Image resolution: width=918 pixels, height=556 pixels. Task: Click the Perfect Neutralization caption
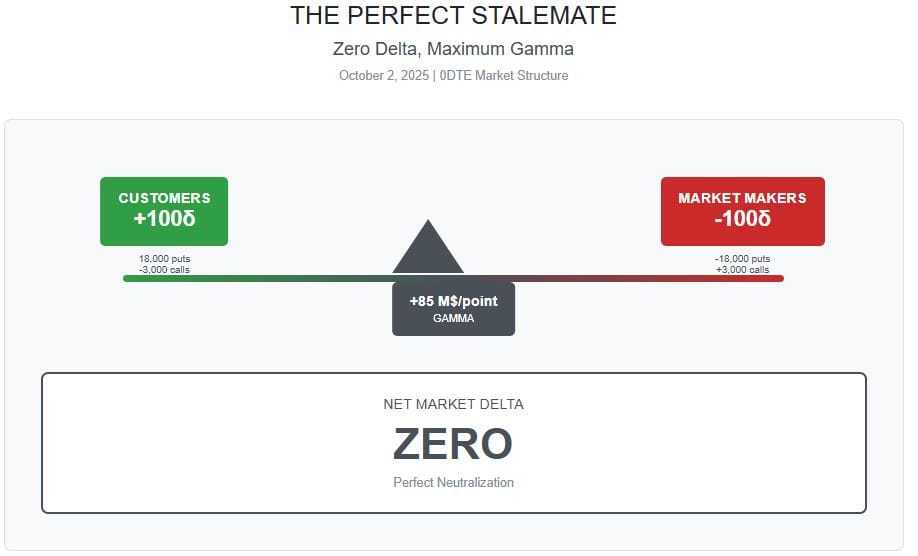click(x=453, y=482)
